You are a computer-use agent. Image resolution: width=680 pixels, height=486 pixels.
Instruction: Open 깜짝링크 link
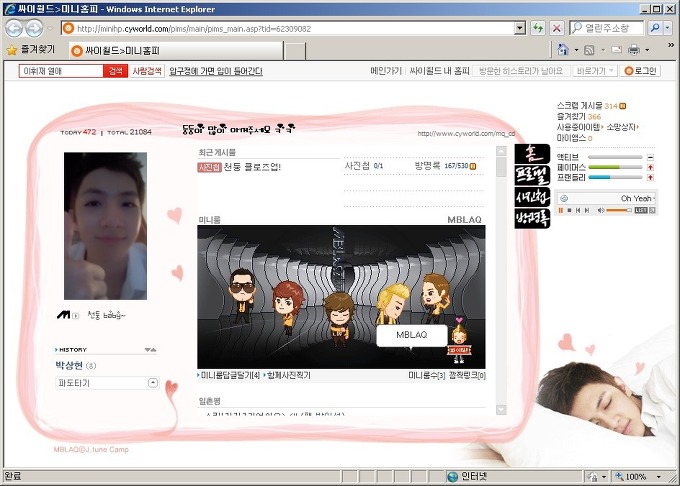point(467,375)
